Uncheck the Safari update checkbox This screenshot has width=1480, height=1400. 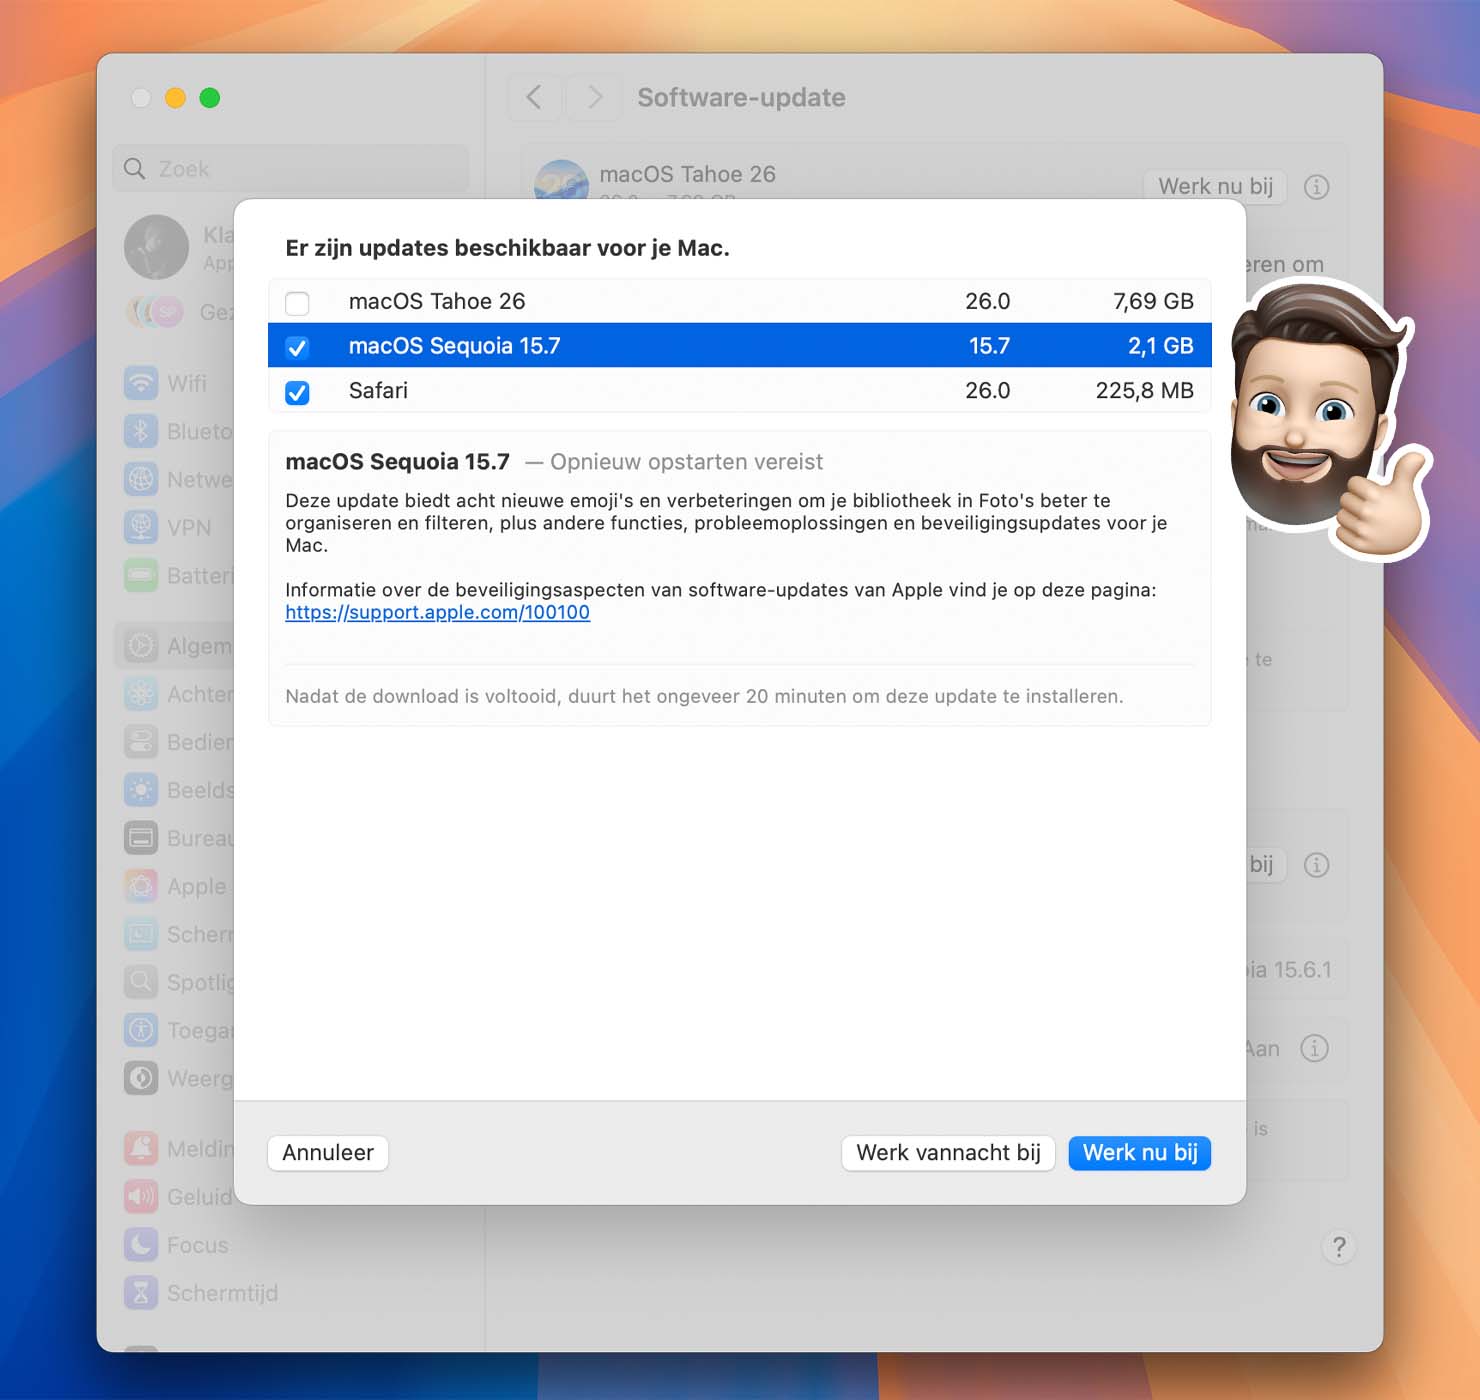[297, 392]
